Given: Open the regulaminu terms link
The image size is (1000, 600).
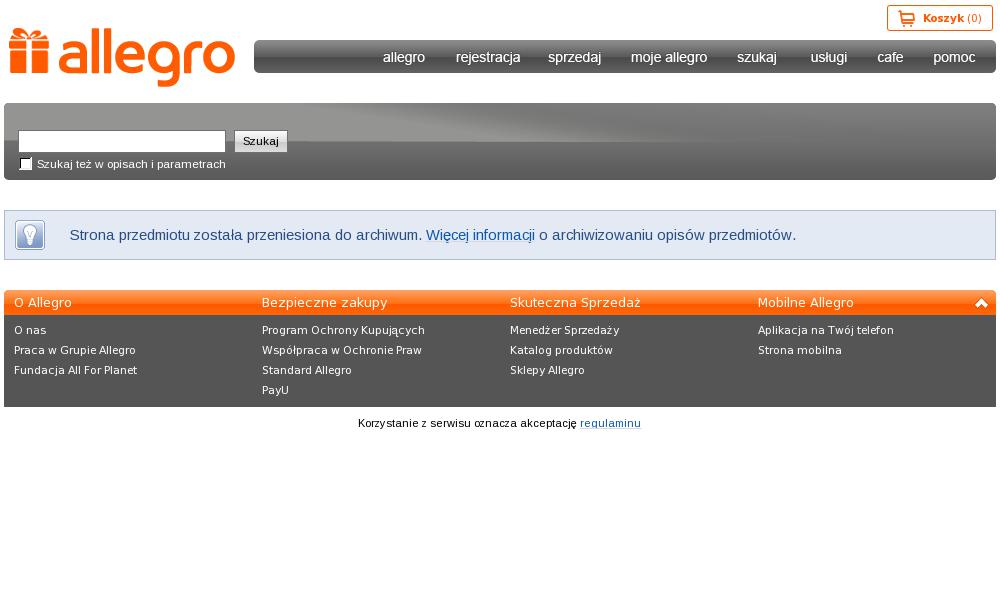Looking at the screenshot, I should (x=610, y=423).
